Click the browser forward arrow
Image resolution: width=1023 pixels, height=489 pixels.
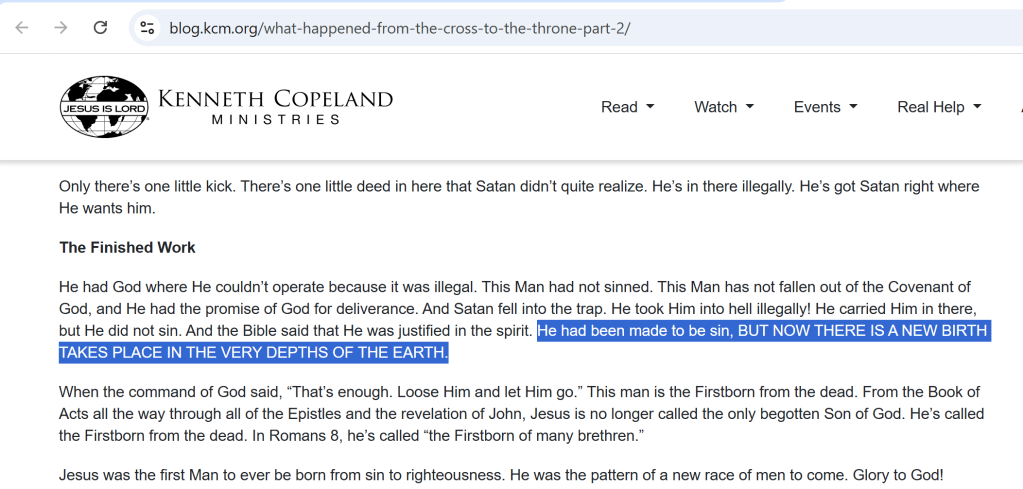click(61, 28)
